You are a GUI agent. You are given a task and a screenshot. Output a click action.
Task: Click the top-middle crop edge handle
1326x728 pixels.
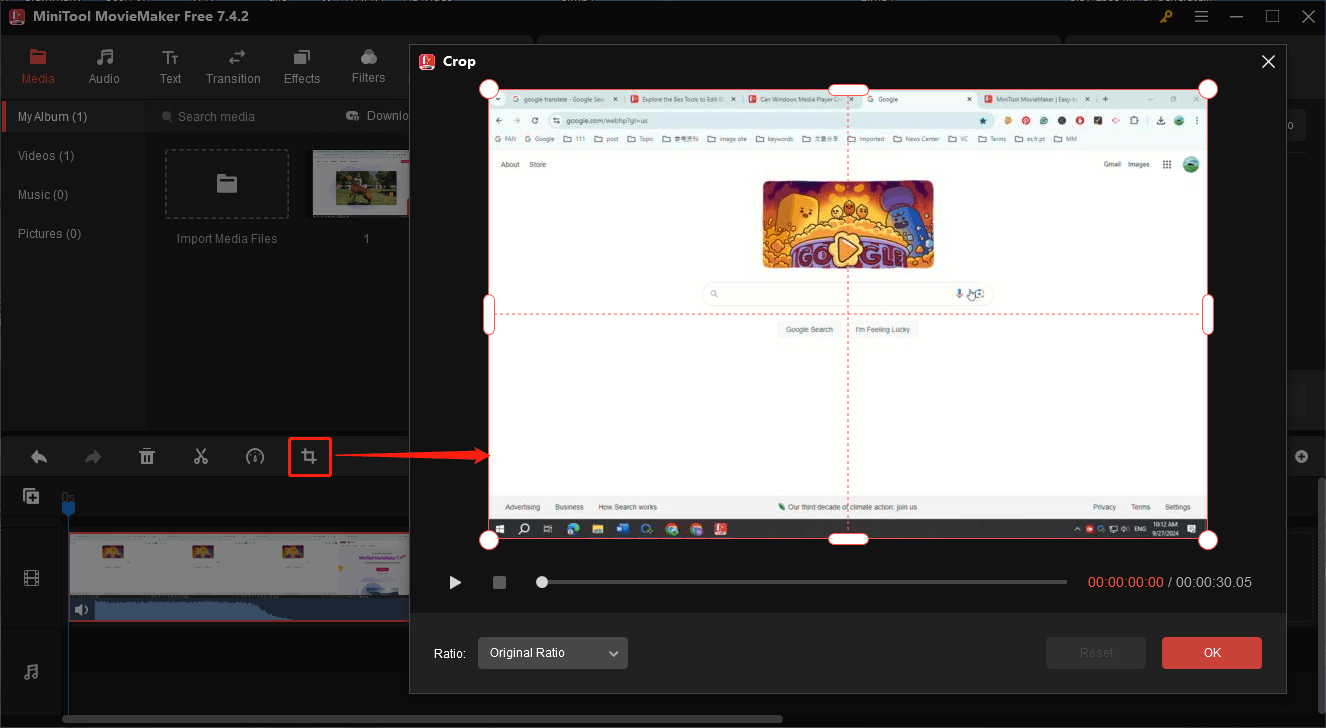(848, 90)
